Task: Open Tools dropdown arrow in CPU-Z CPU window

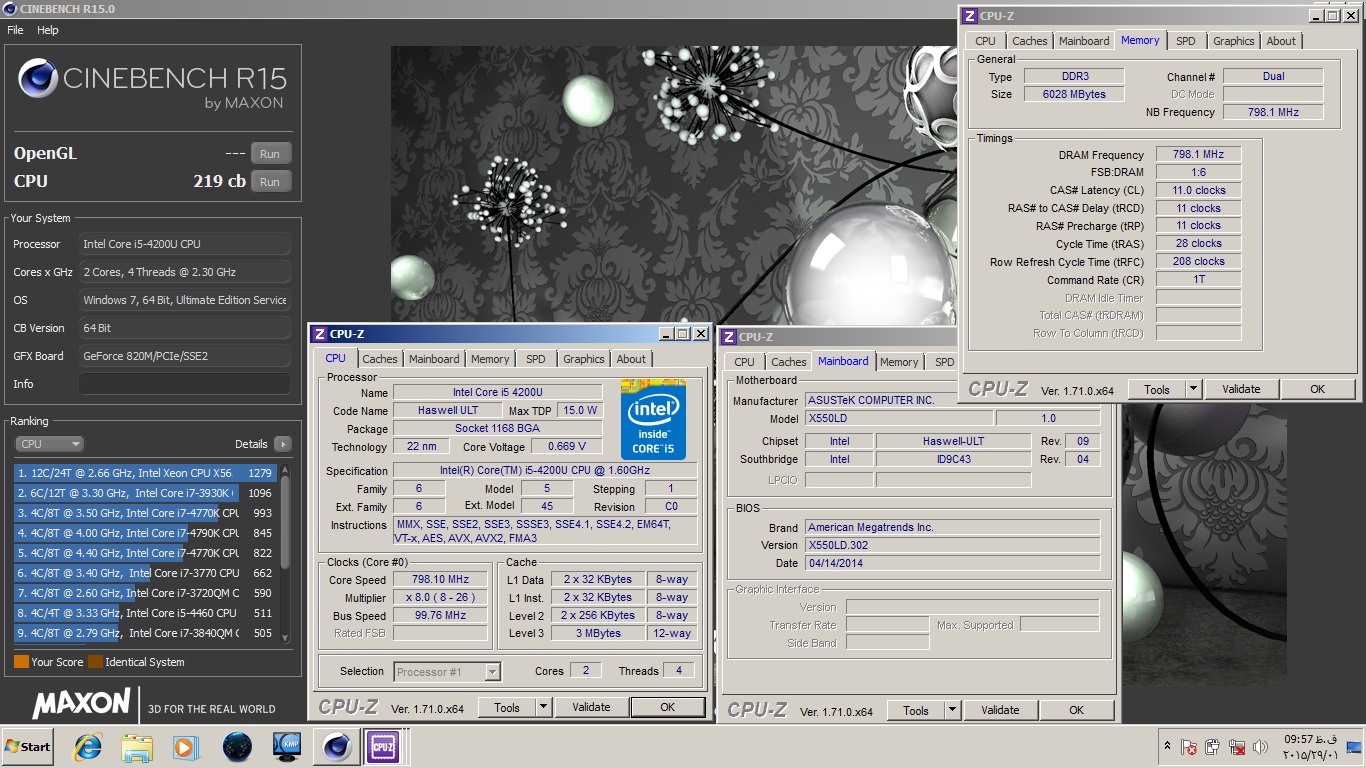Action: [x=543, y=707]
